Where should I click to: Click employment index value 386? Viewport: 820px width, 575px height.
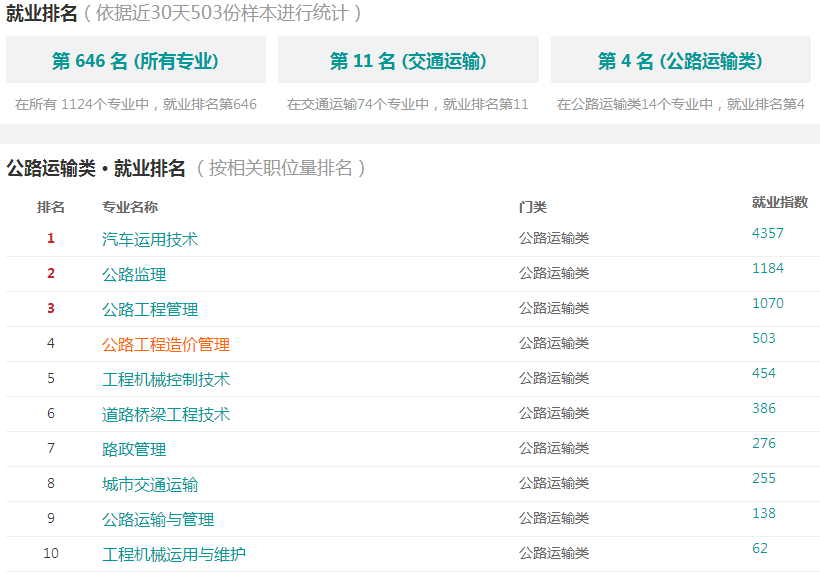tap(764, 408)
